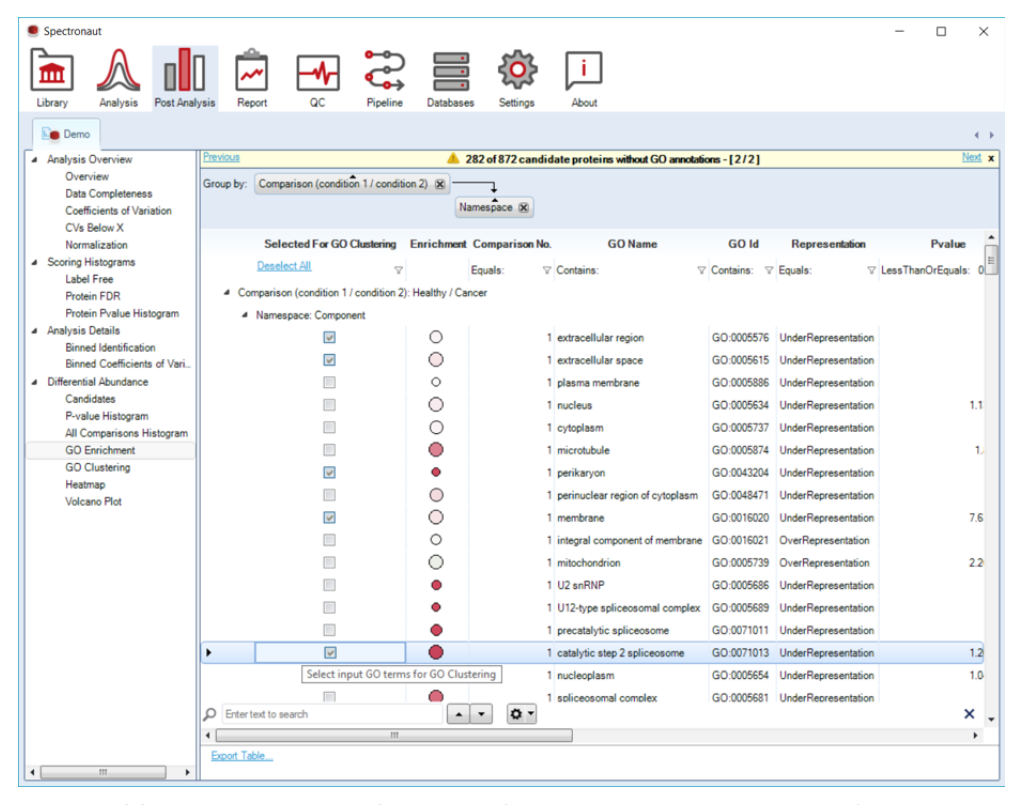This screenshot has height=805, width=1023.
Task: Select GO Clustering in the tree
Action: coord(97,468)
